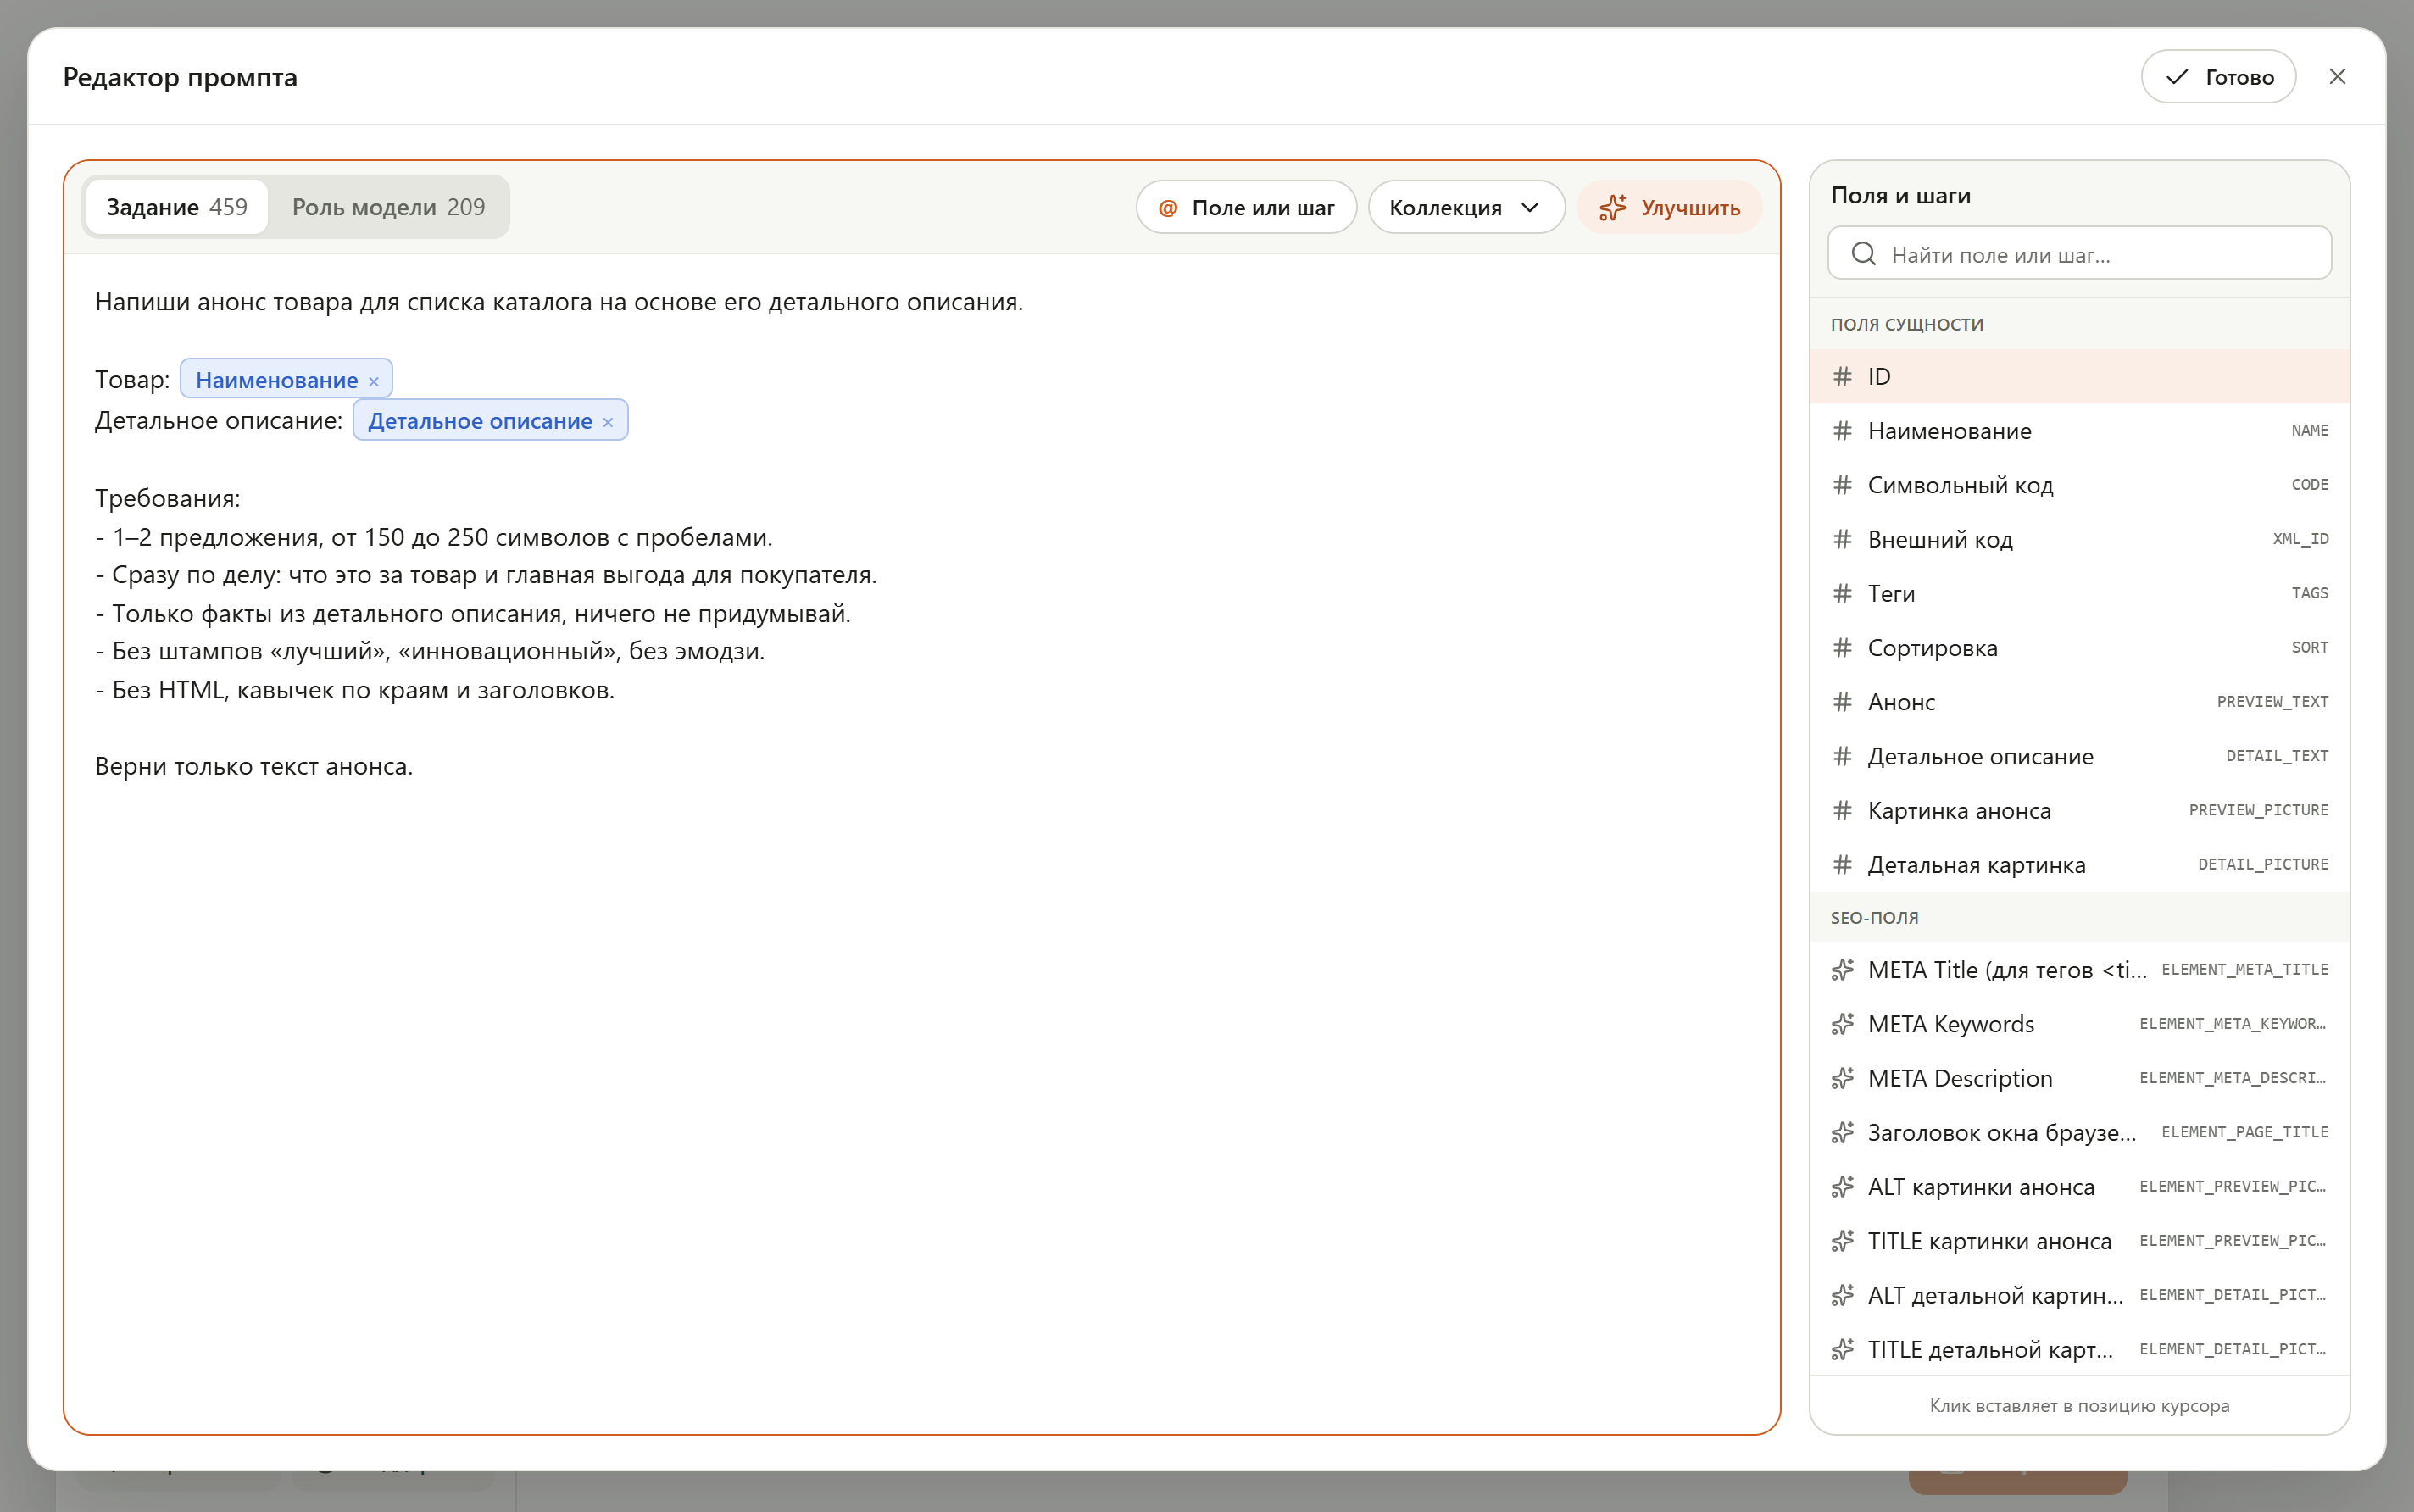Insert the Картинка анонса field

[x=2079, y=811]
